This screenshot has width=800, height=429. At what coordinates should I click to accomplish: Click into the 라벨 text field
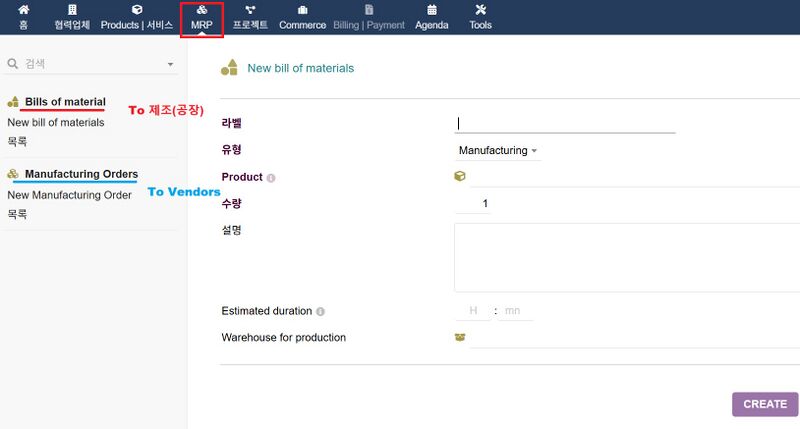click(x=565, y=124)
